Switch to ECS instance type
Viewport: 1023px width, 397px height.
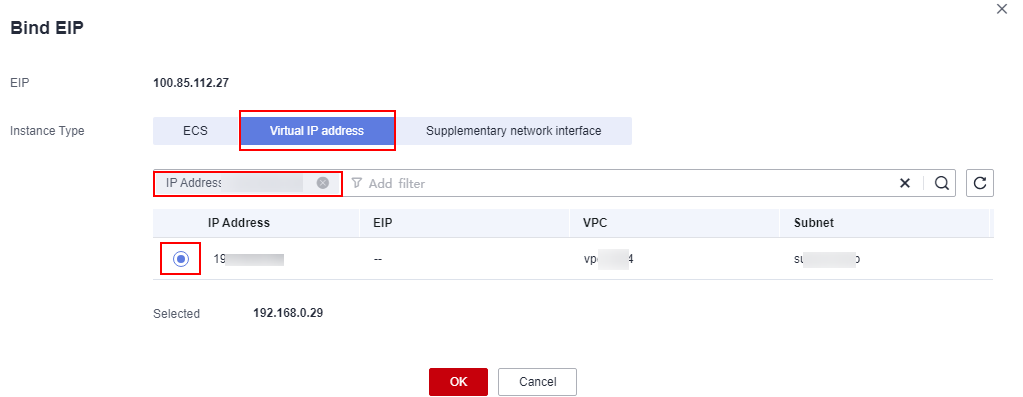pos(195,130)
